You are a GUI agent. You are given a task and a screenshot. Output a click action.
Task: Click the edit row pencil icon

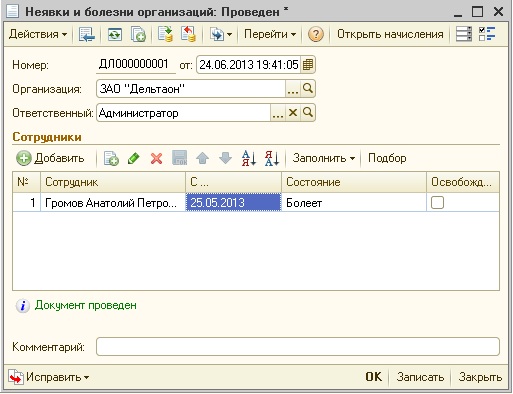pos(134,158)
